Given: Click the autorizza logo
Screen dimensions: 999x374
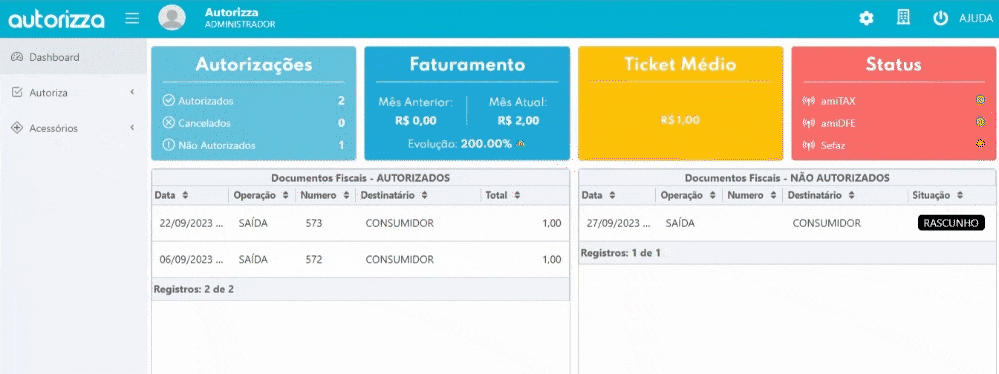Looking at the screenshot, I should 56,19.
